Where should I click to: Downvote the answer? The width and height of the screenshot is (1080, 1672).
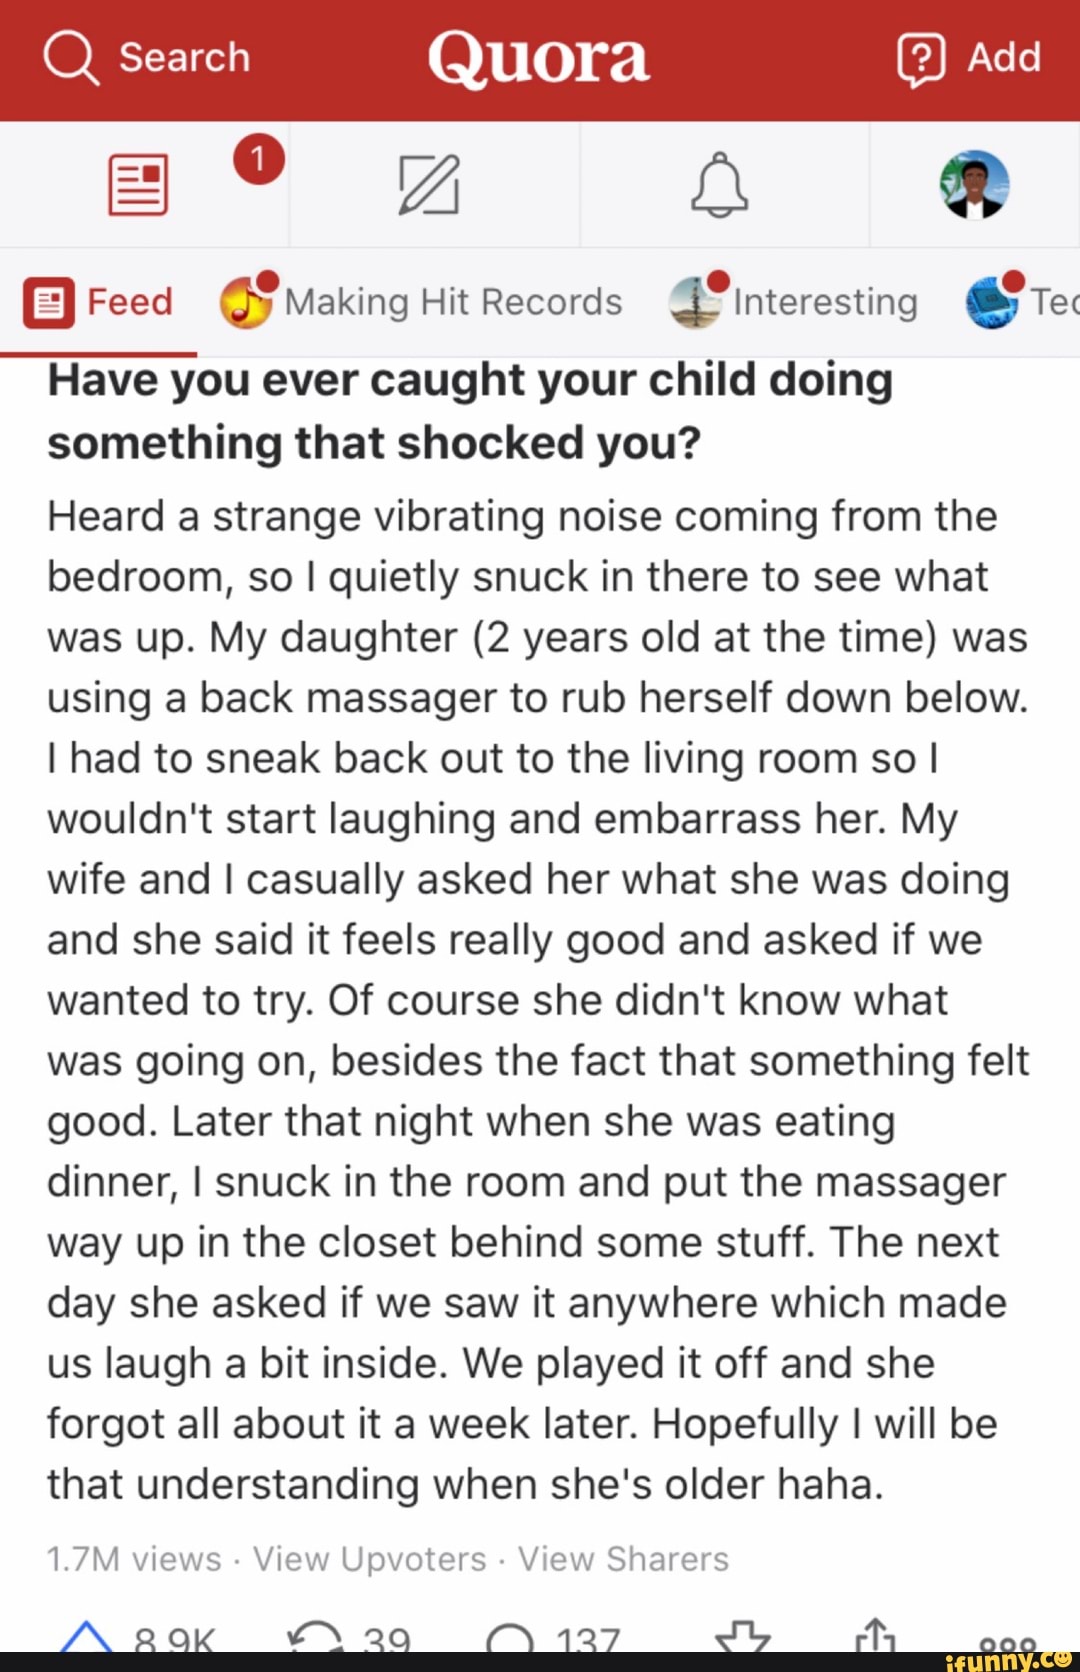click(743, 1638)
